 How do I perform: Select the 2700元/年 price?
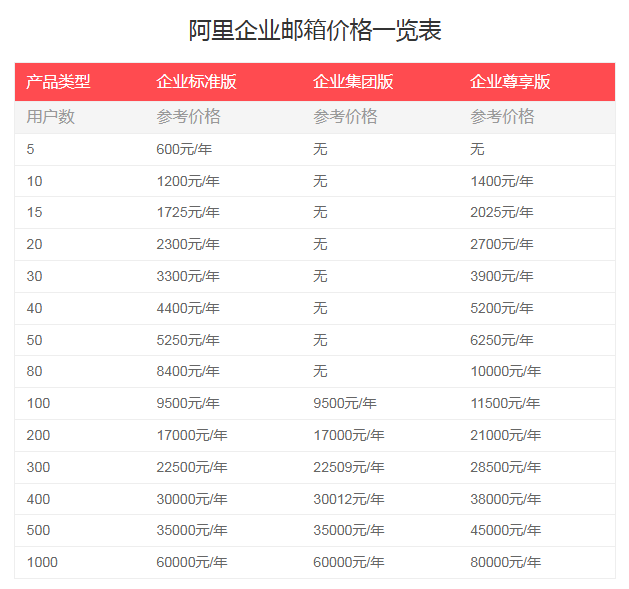[x=502, y=244]
